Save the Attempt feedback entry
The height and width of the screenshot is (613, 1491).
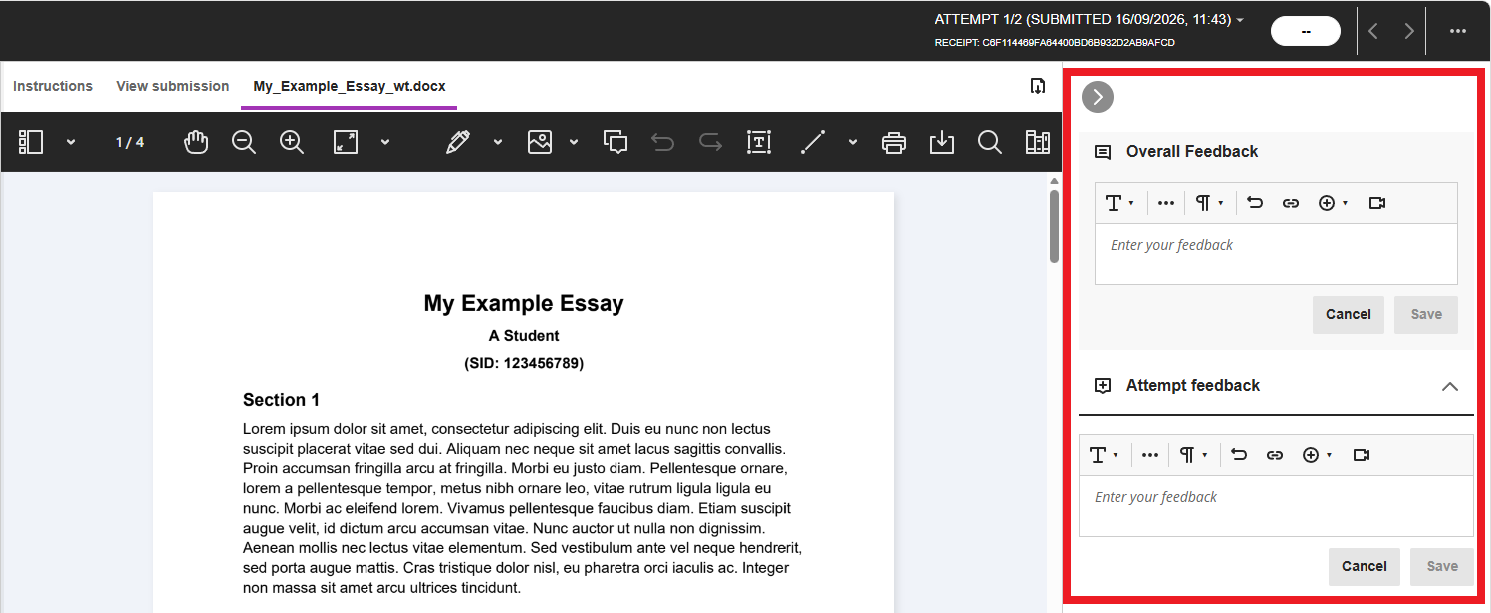[1442, 566]
